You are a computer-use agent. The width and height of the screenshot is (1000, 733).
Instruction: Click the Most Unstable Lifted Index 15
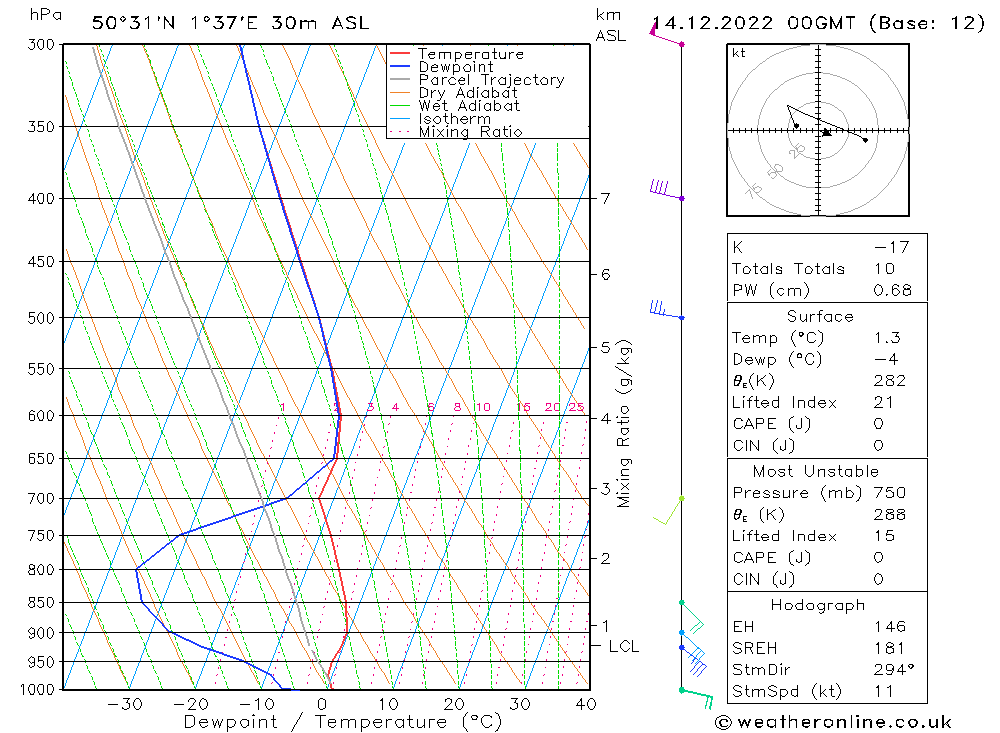pos(885,536)
